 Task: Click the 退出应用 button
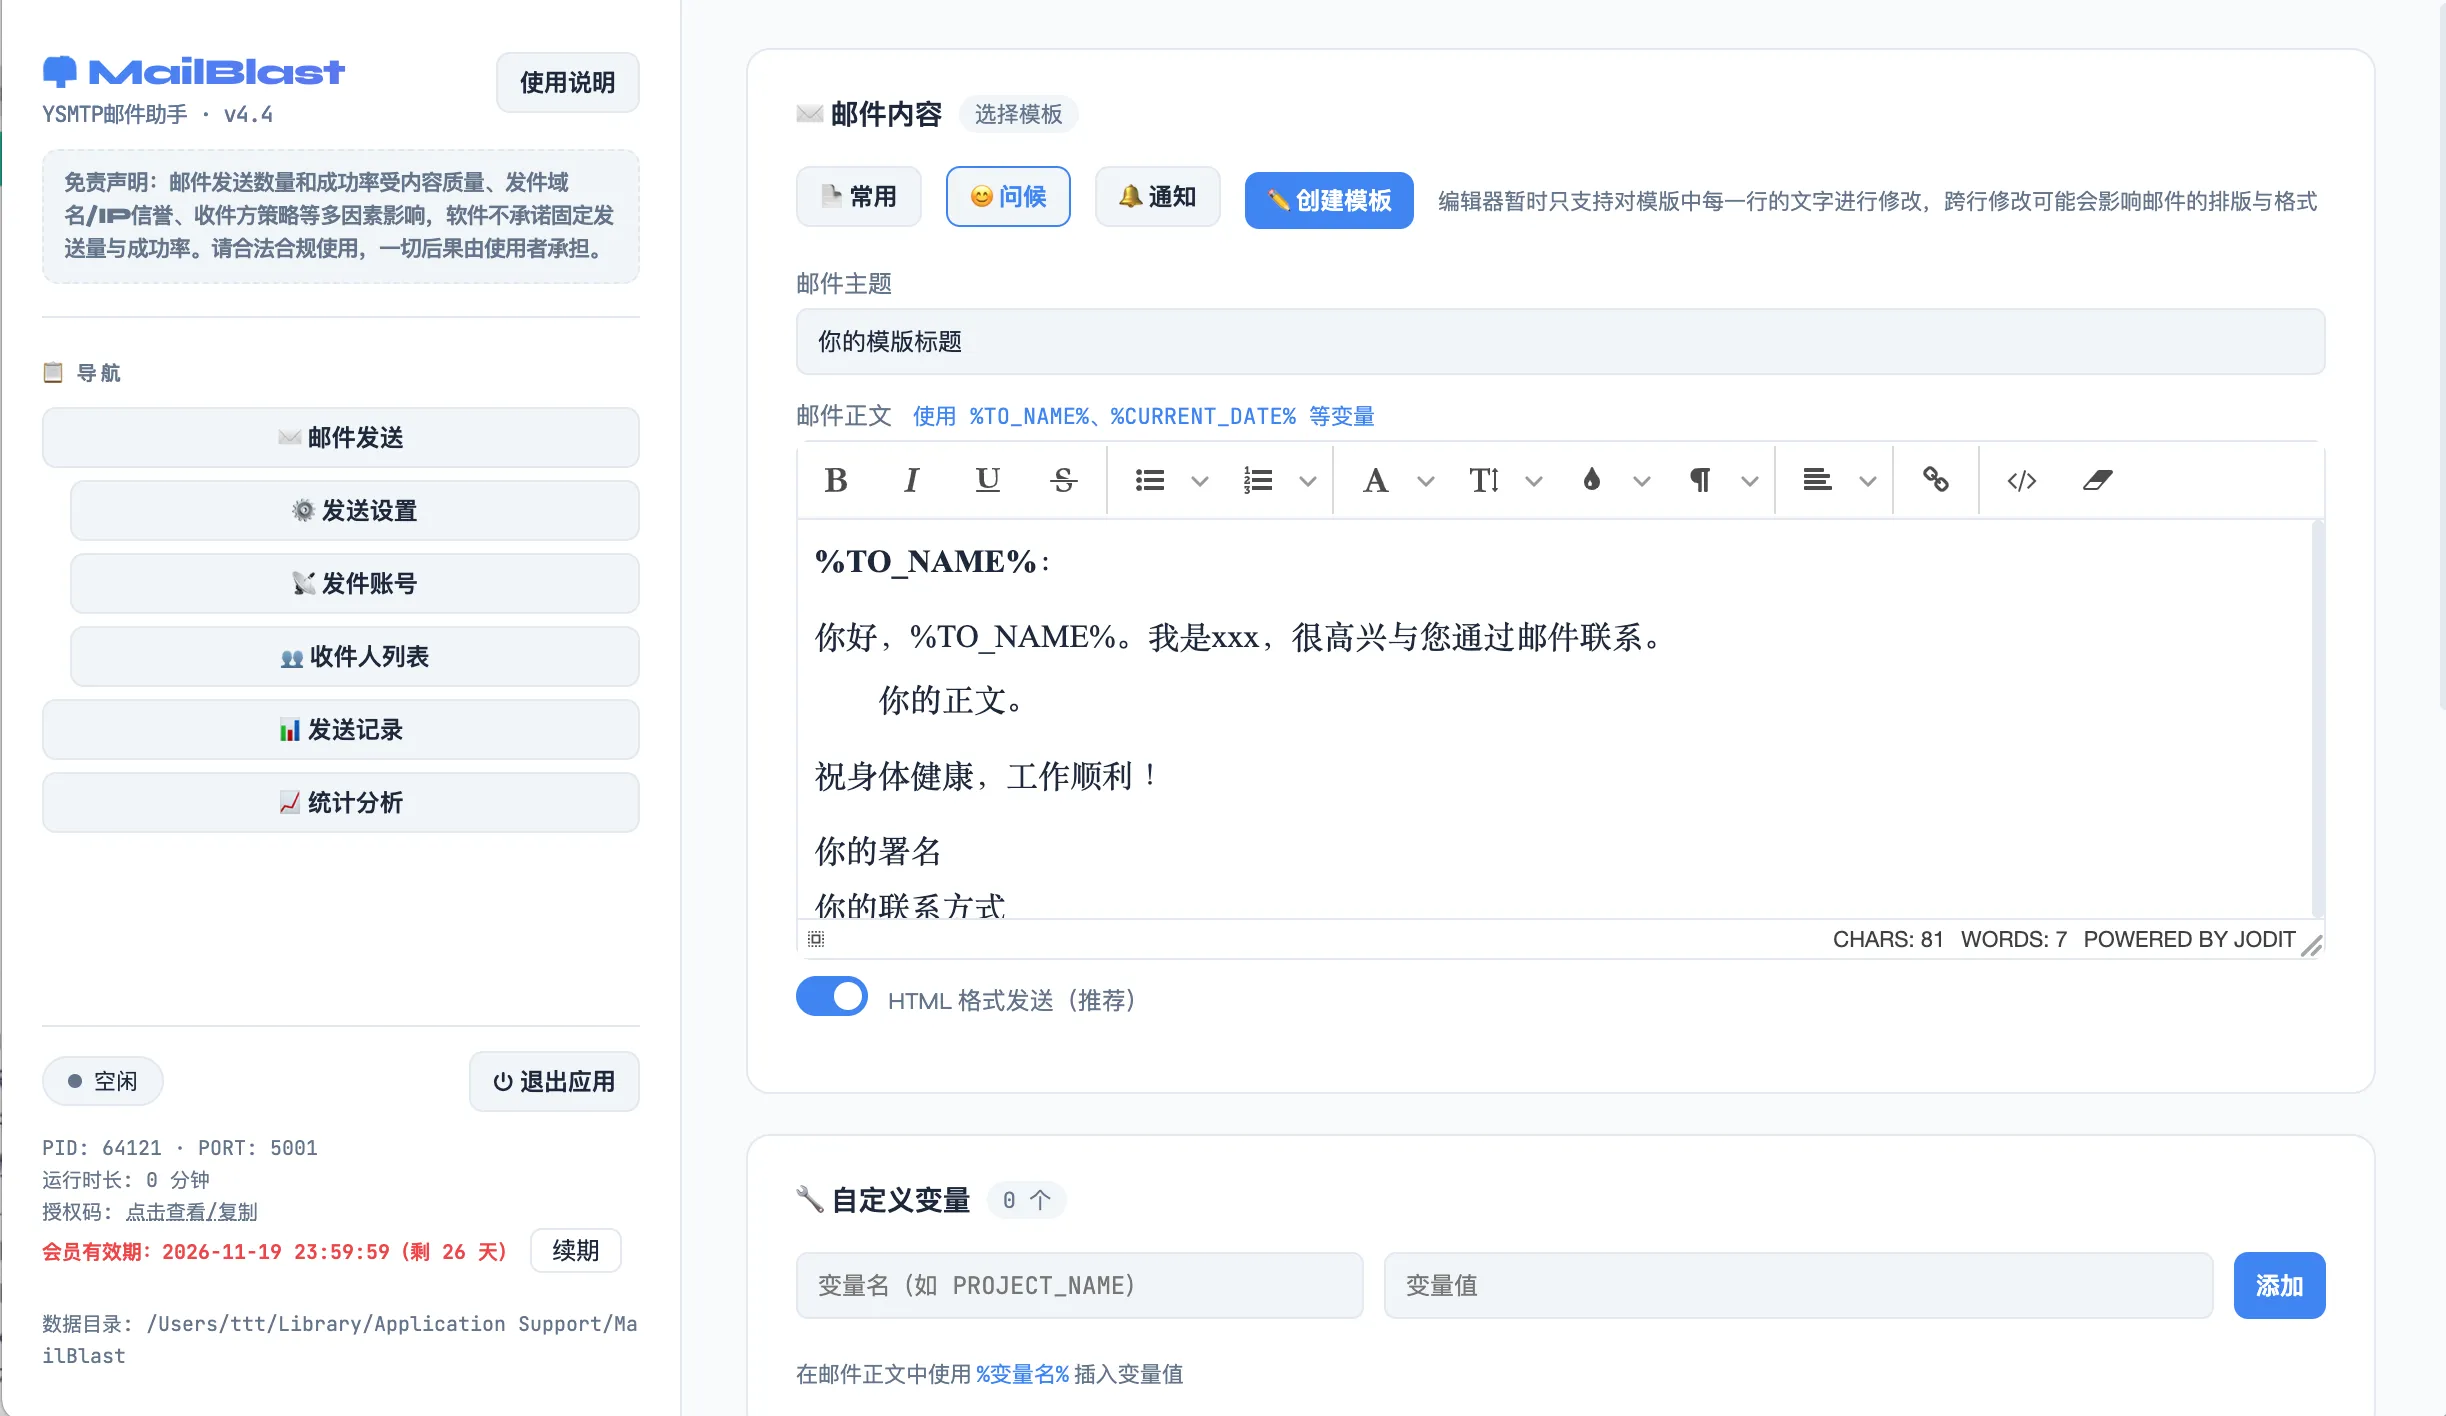coord(554,1081)
